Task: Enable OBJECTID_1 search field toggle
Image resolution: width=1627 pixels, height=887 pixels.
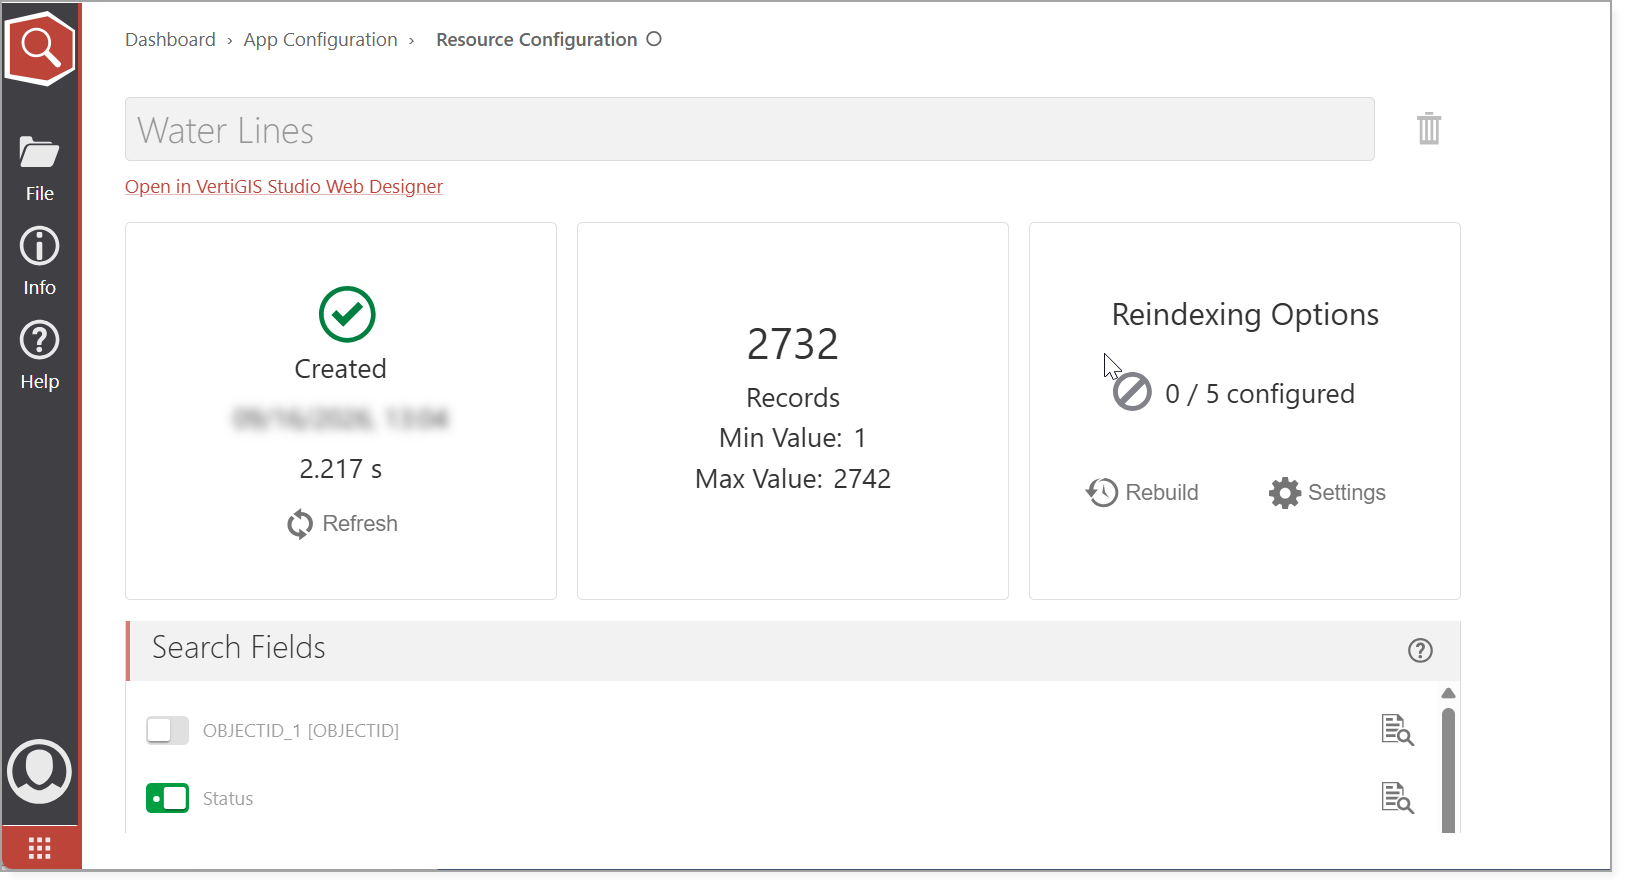Action: click(167, 731)
